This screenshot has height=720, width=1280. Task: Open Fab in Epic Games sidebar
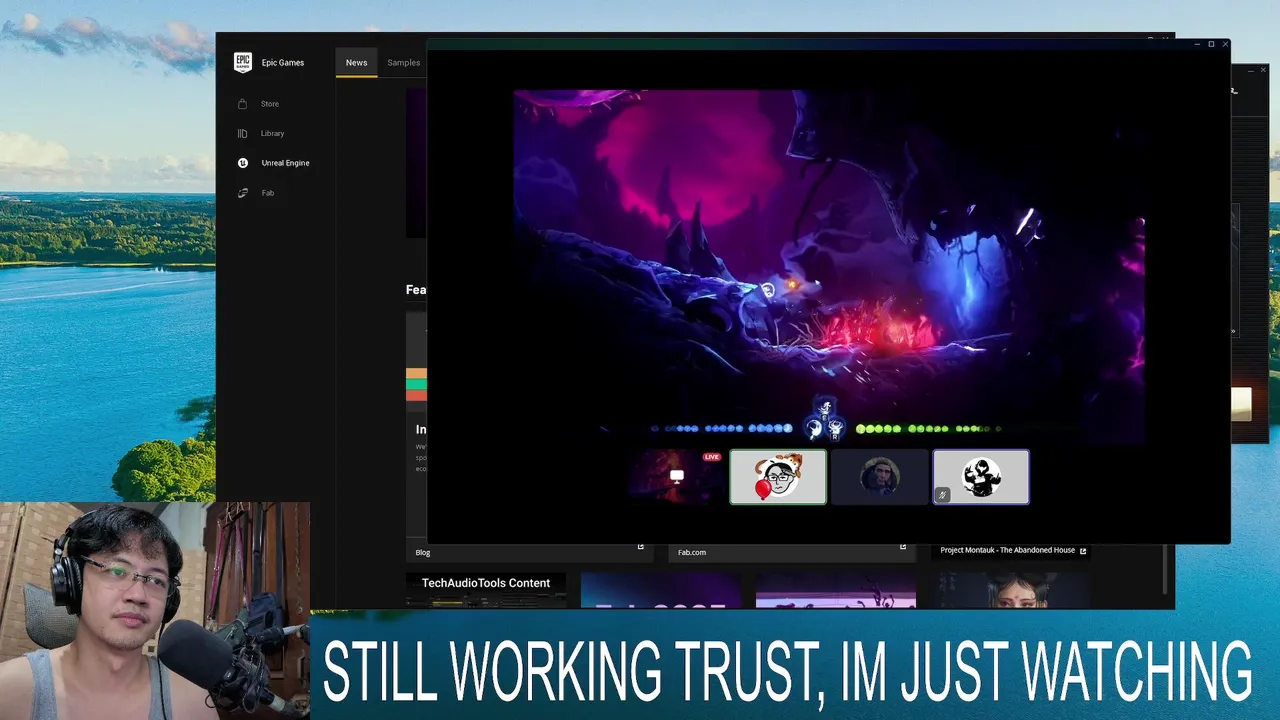coord(257,193)
